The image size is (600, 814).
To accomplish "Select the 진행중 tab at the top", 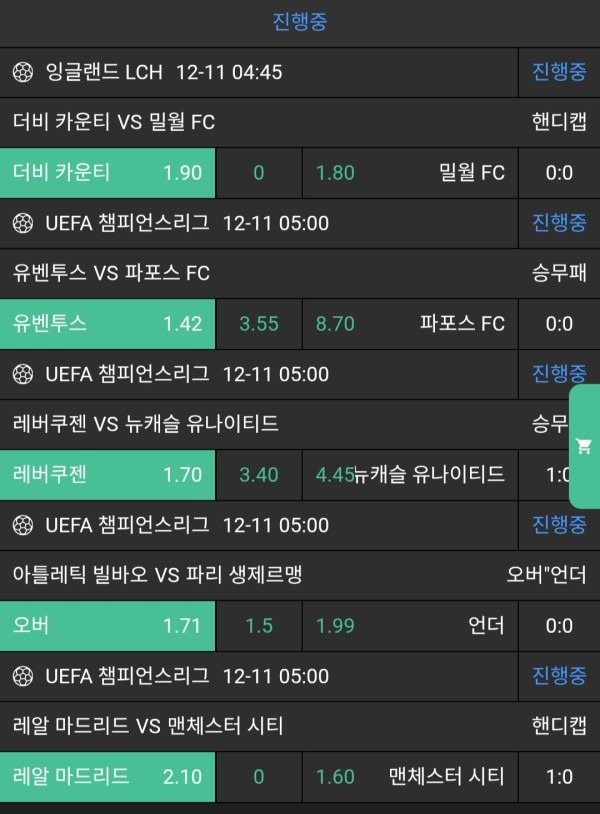I will click(300, 21).
